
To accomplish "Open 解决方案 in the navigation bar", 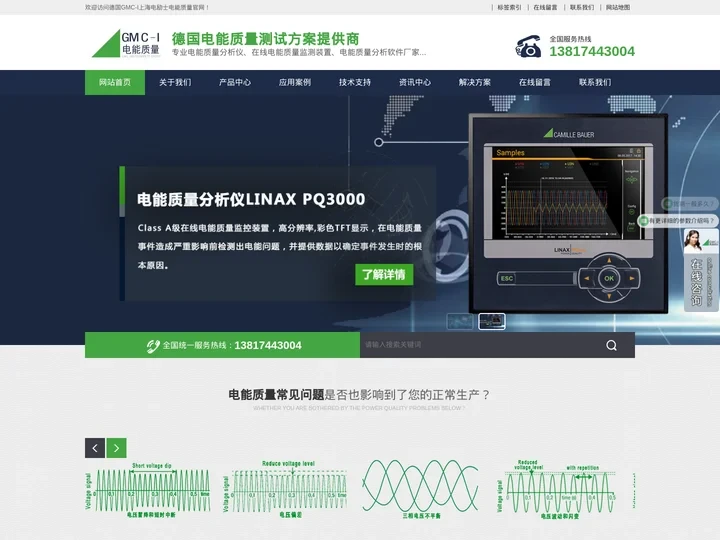I will pos(475,82).
